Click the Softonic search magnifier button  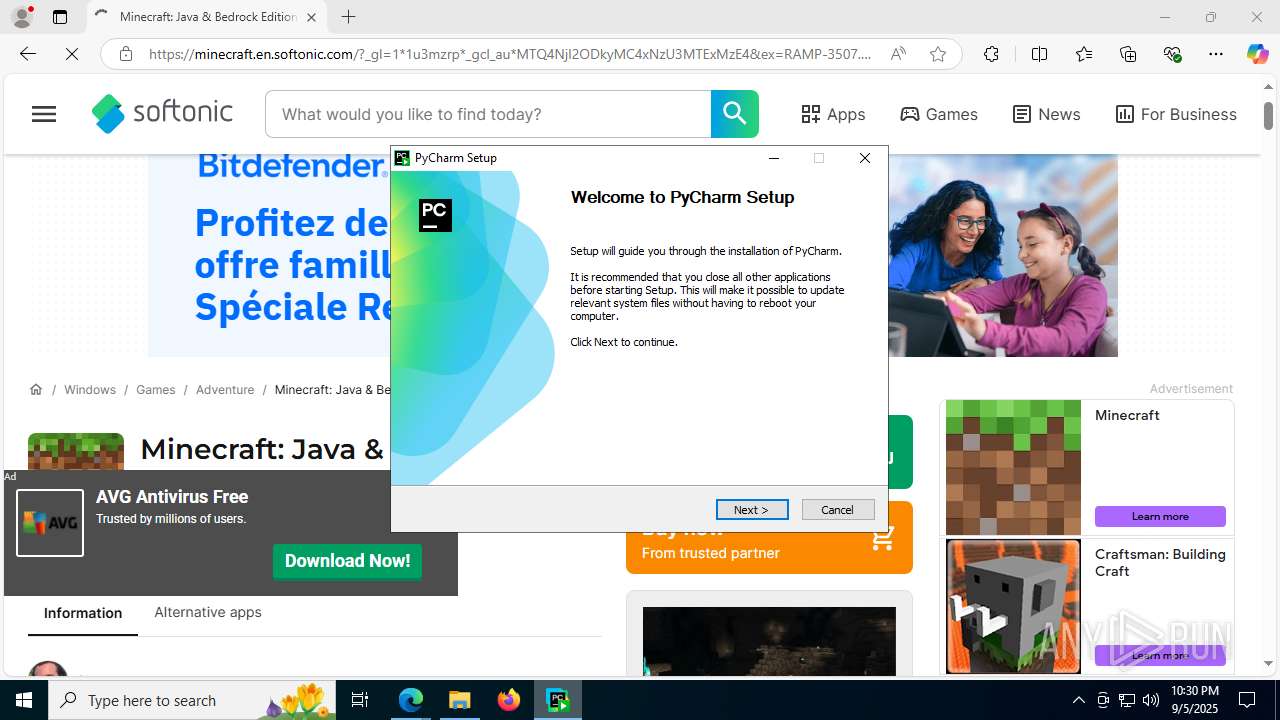point(735,114)
